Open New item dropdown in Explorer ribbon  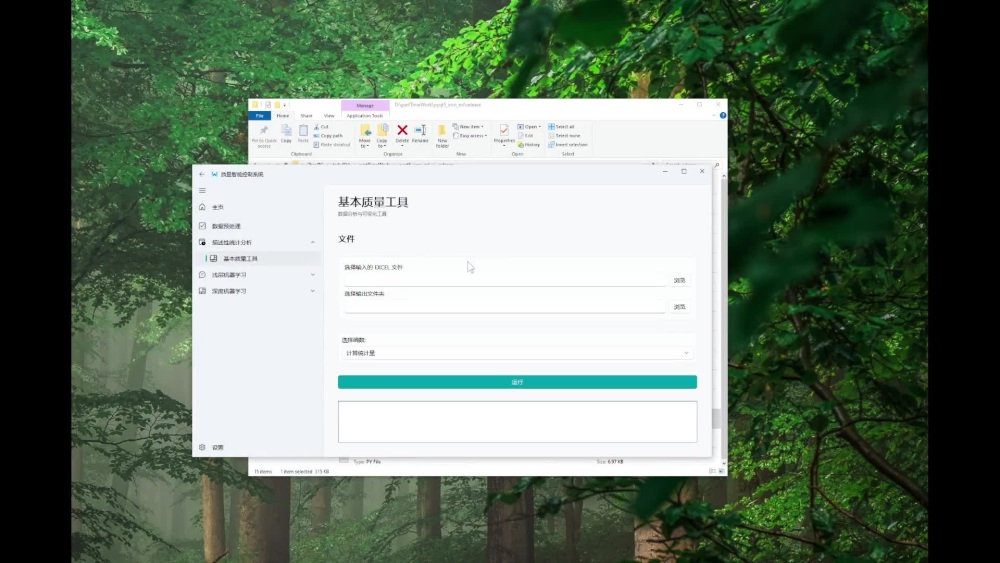[x=468, y=127]
